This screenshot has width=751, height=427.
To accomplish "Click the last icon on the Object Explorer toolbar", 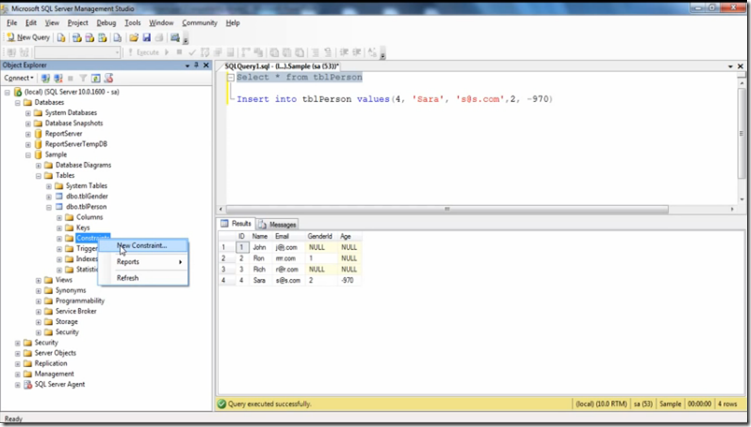I will pos(109,78).
